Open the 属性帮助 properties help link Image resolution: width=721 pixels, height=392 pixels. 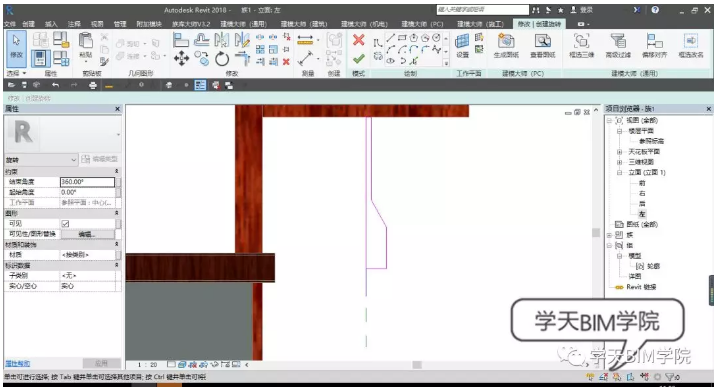coord(17,364)
